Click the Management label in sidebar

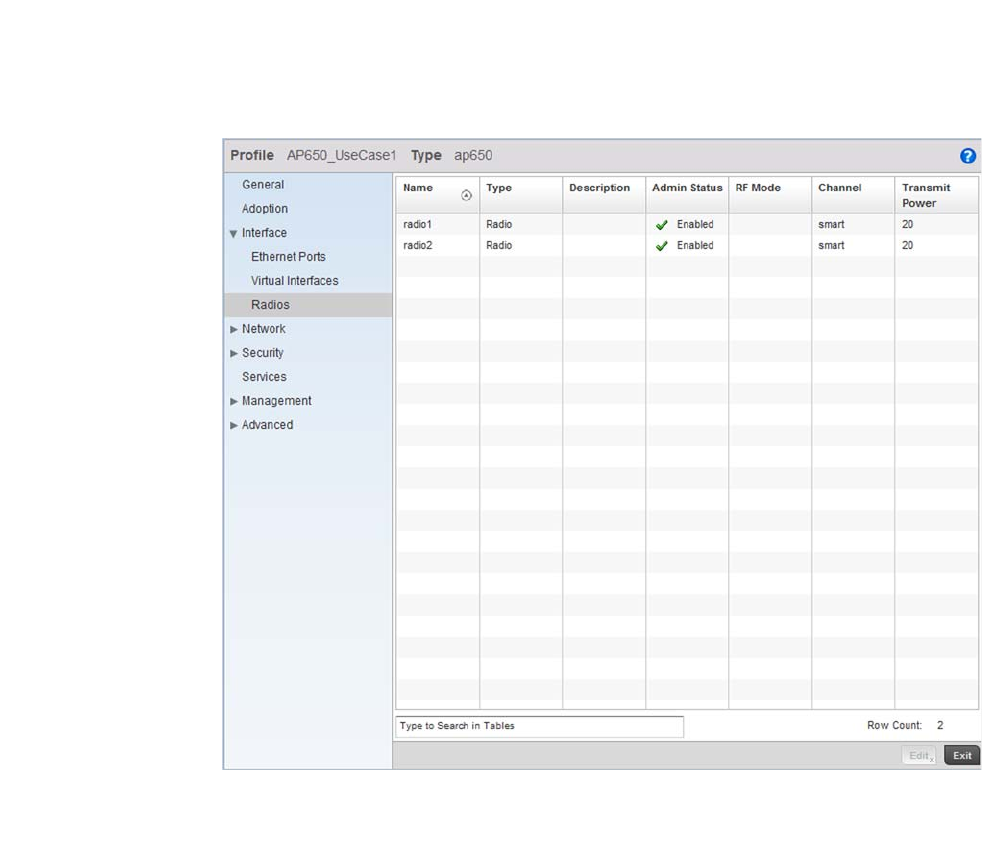coord(276,401)
